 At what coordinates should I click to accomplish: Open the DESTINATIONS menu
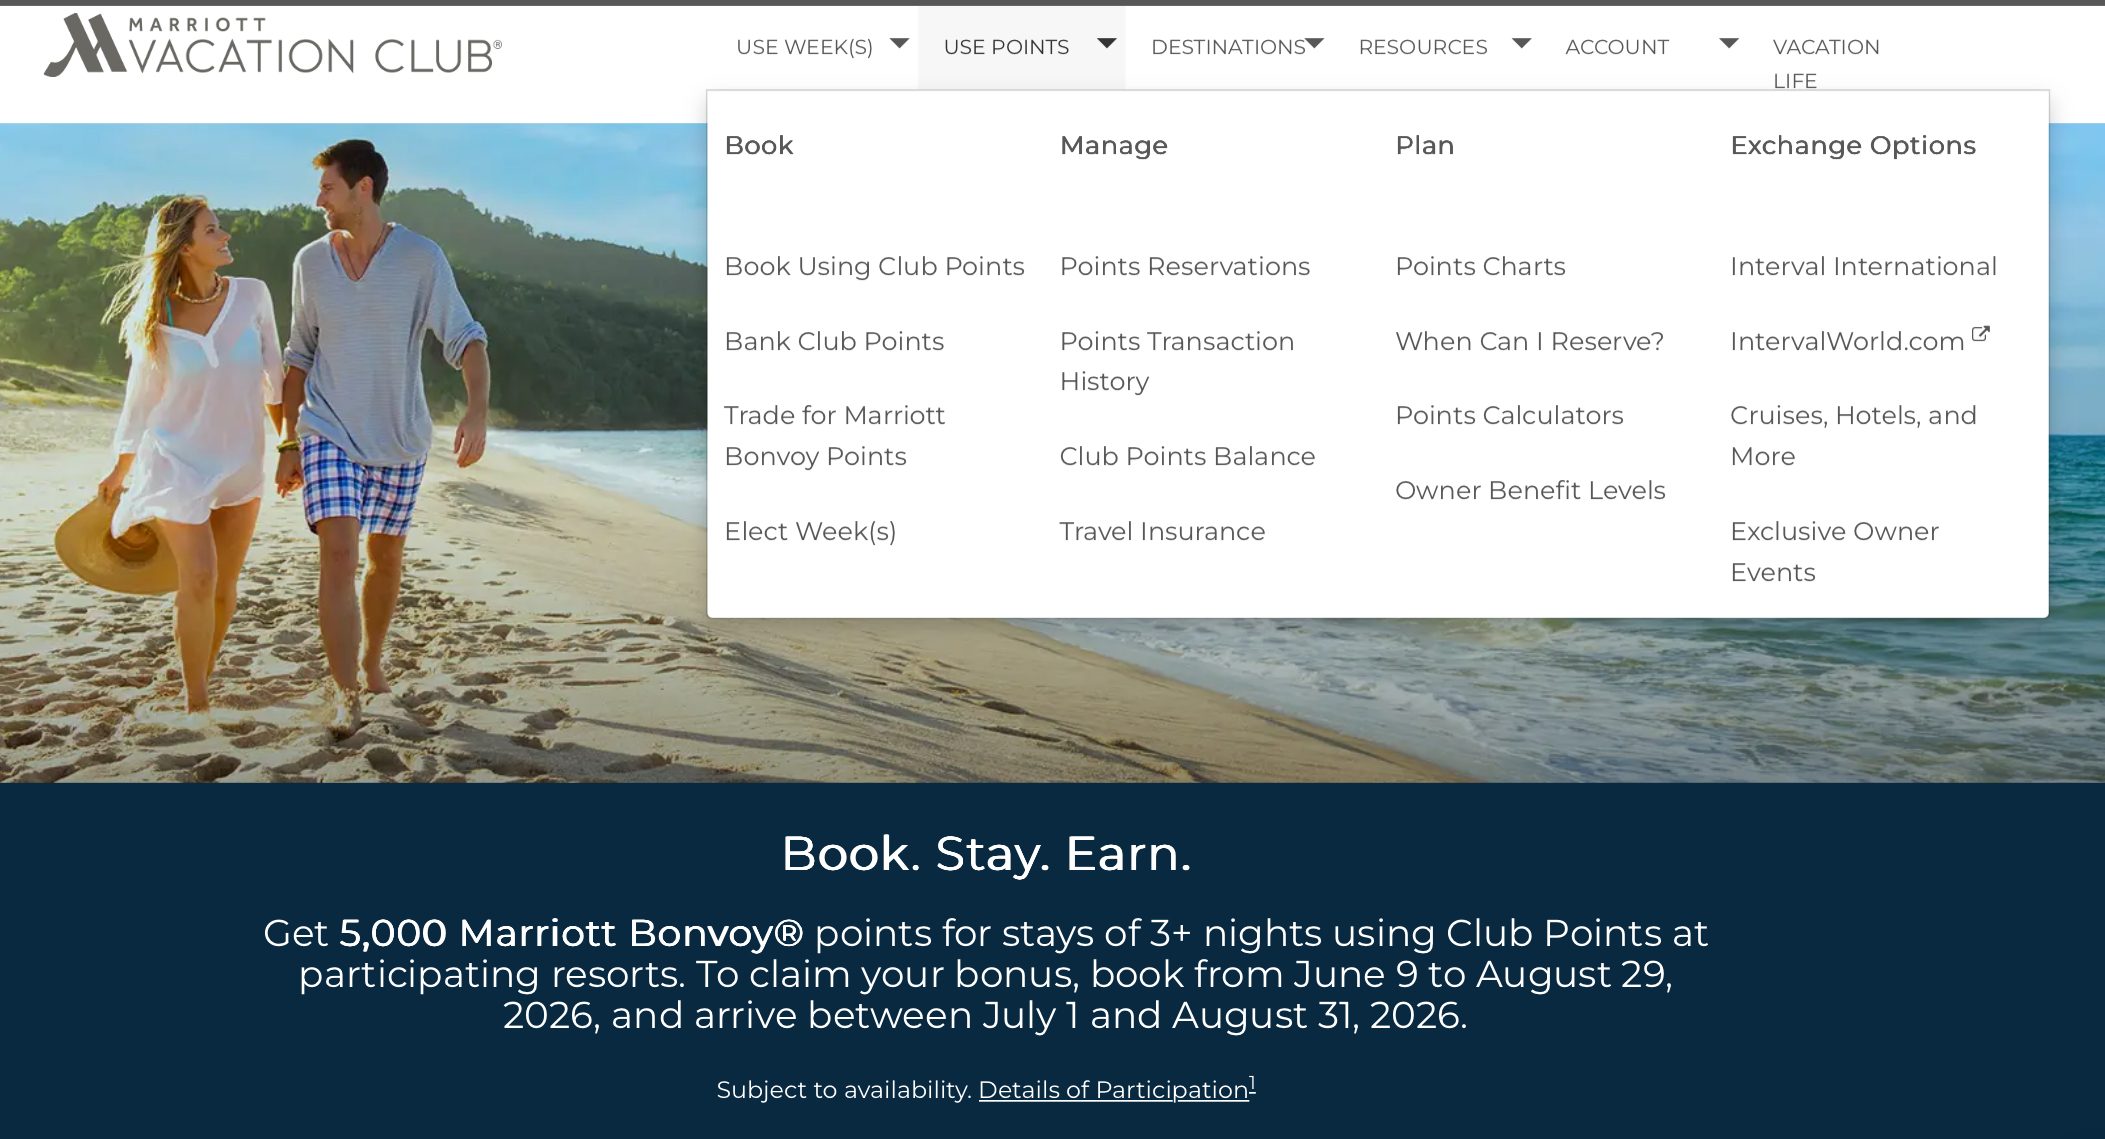pyautogui.click(x=1228, y=47)
